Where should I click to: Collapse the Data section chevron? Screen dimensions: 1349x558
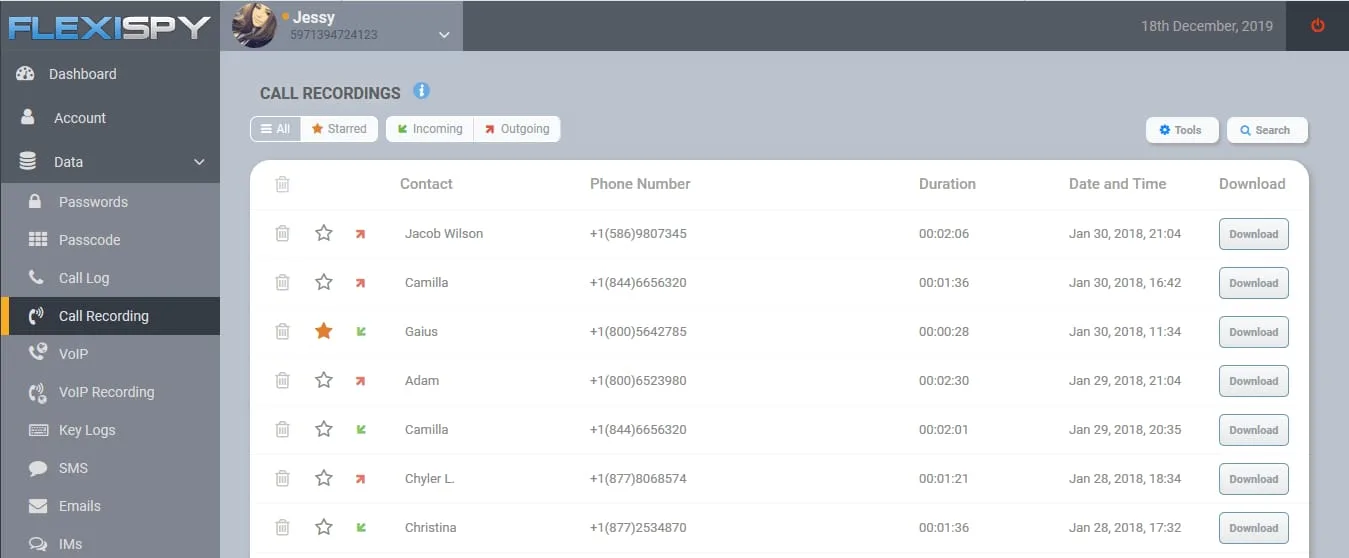pos(199,162)
